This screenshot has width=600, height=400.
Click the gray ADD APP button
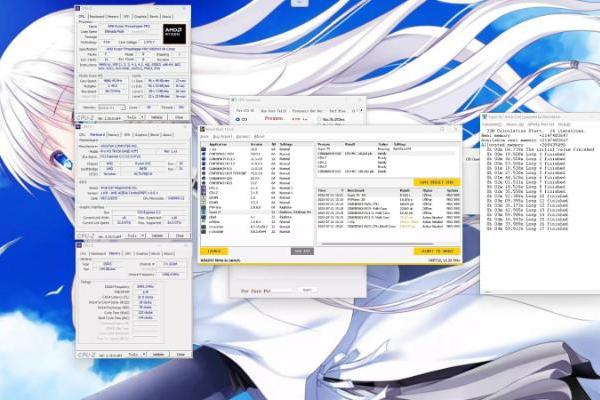302,251
